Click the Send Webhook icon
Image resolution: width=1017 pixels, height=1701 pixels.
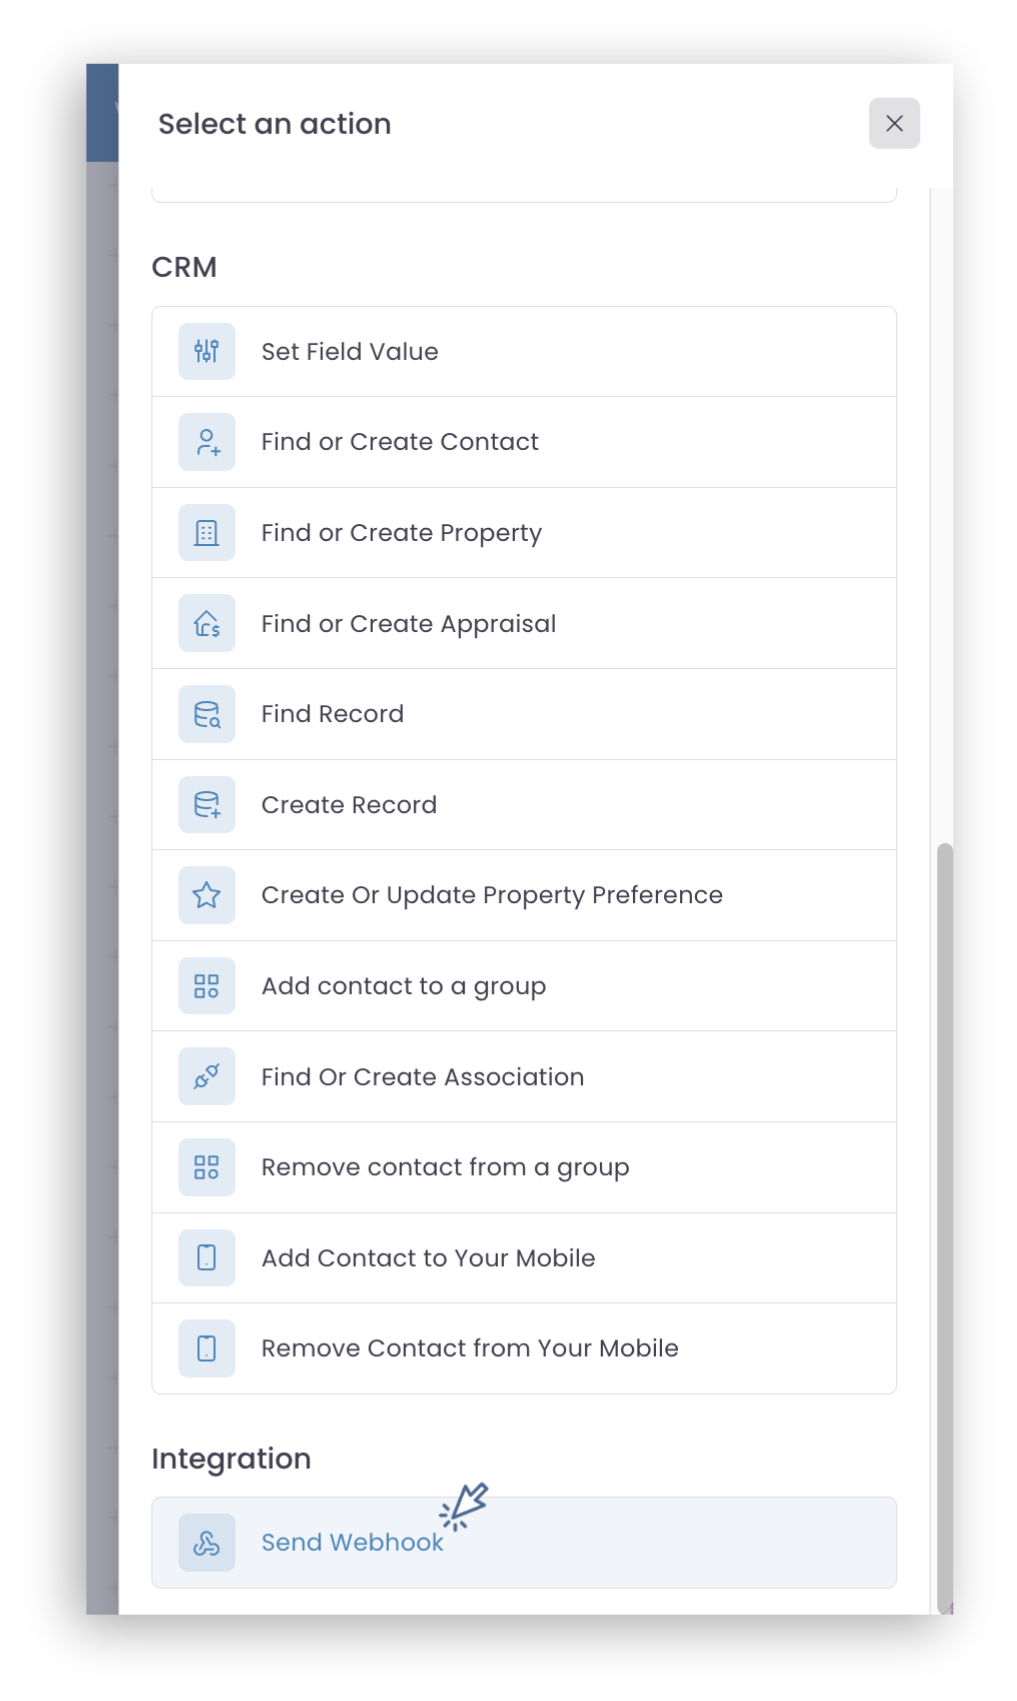tap(207, 1543)
